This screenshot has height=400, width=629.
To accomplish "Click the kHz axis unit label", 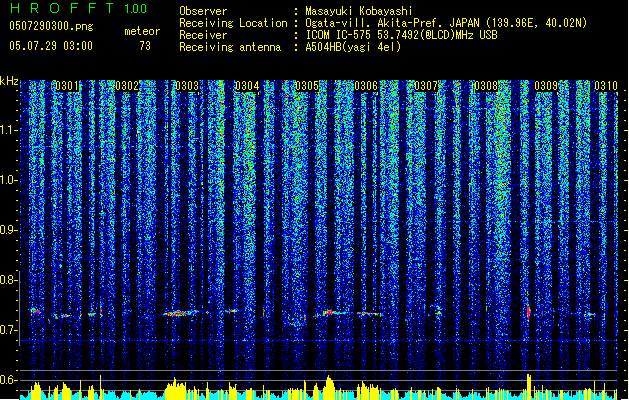I will point(9,81).
